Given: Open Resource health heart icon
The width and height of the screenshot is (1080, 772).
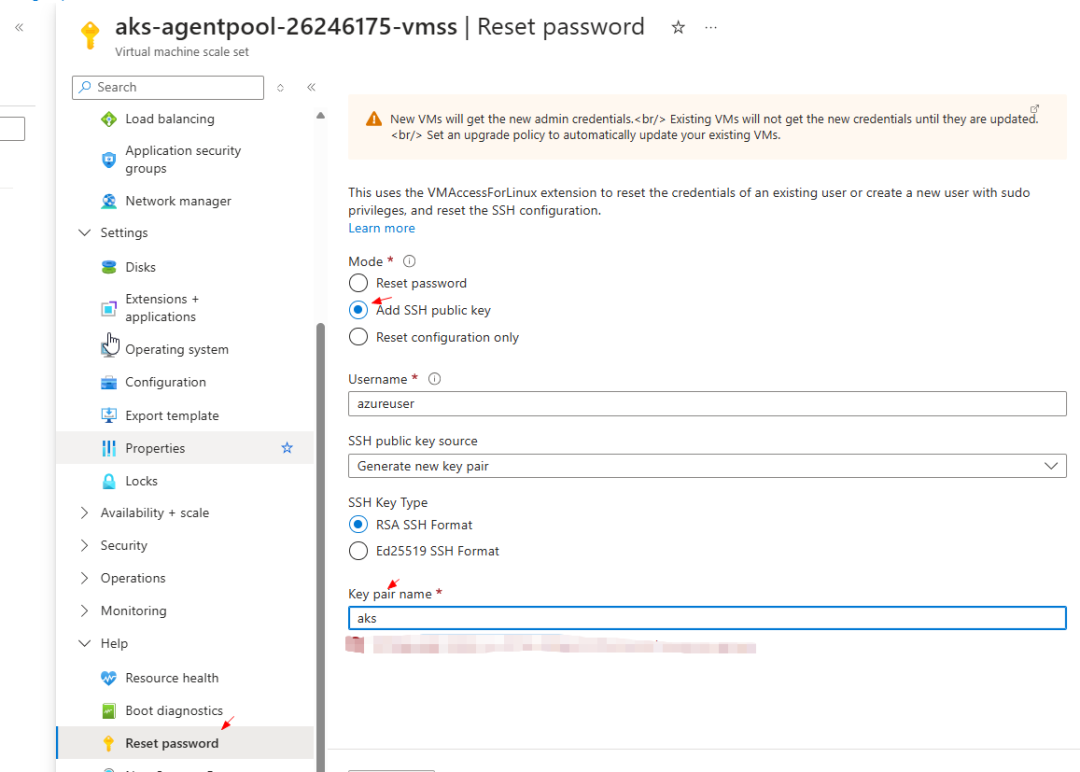Looking at the screenshot, I should 109,678.
